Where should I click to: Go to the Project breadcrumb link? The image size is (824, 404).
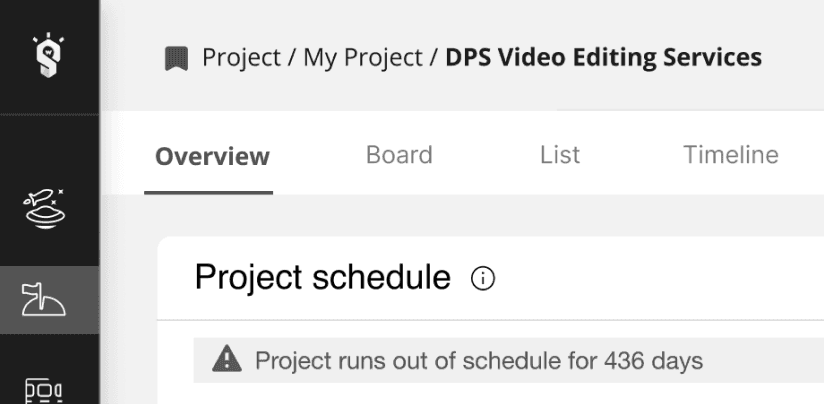coord(242,58)
